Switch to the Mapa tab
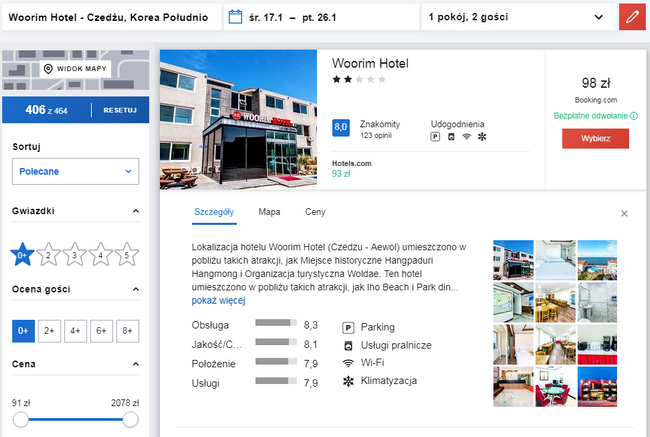The height and width of the screenshot is (437, 650). 269,212
